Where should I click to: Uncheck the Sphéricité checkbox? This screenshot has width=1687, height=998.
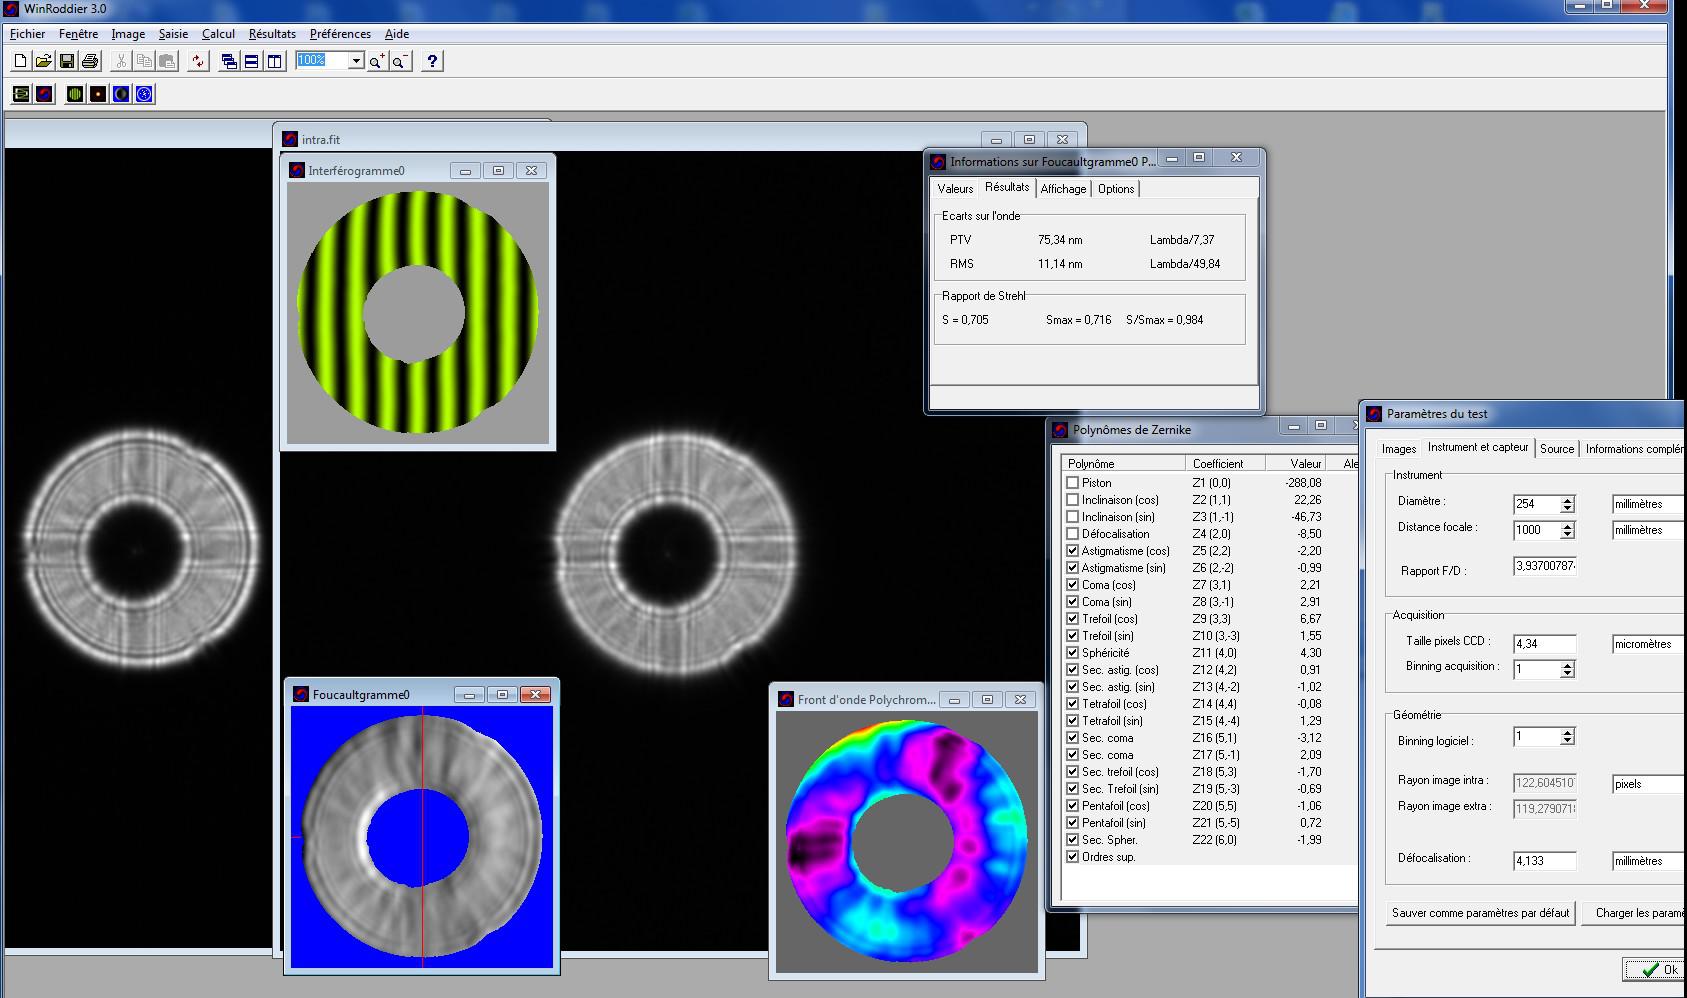pyautogui.click(x=1072, y=653)
